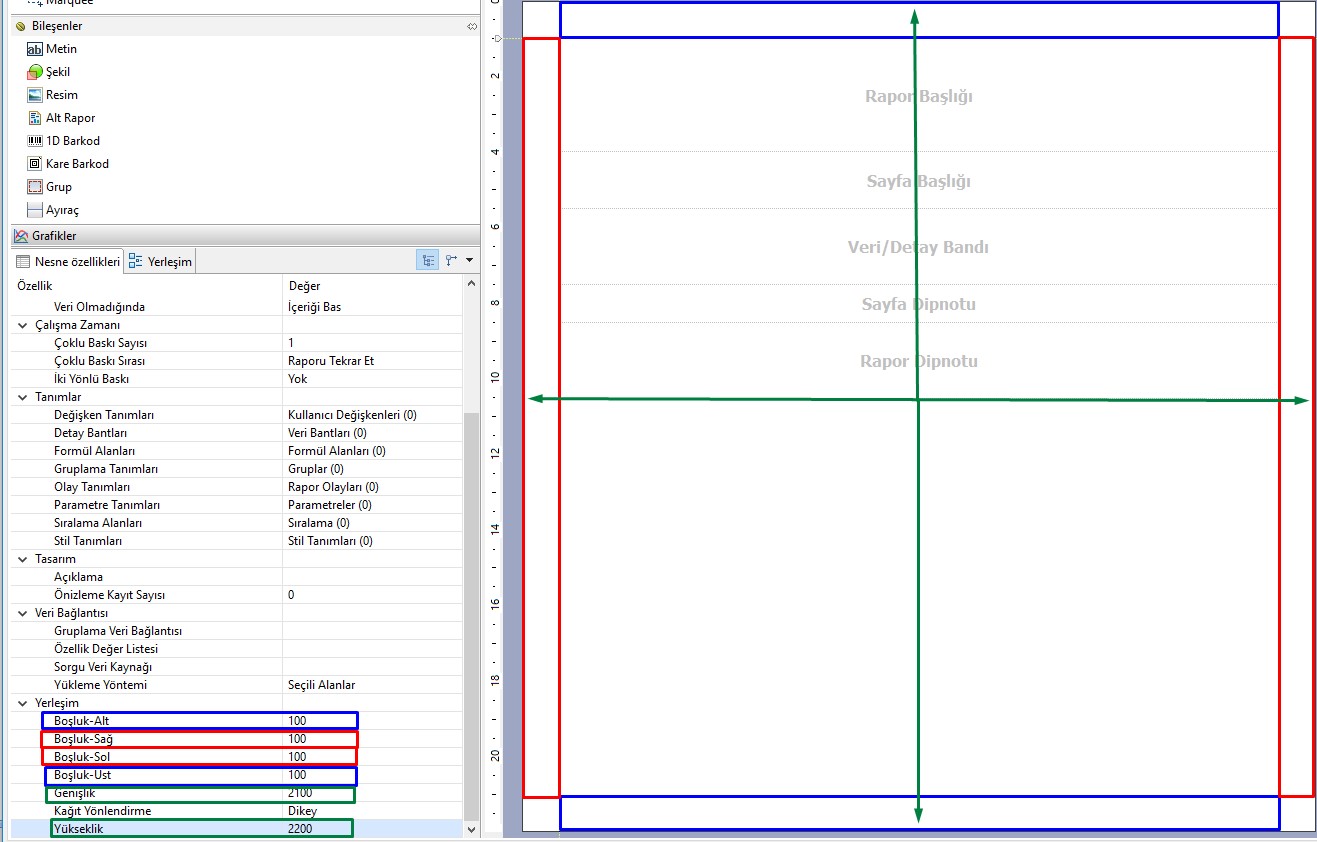This screenshot has width=1317, height=842.
Task: Pick the Şekil shape component
Action: tap(57, 72)
